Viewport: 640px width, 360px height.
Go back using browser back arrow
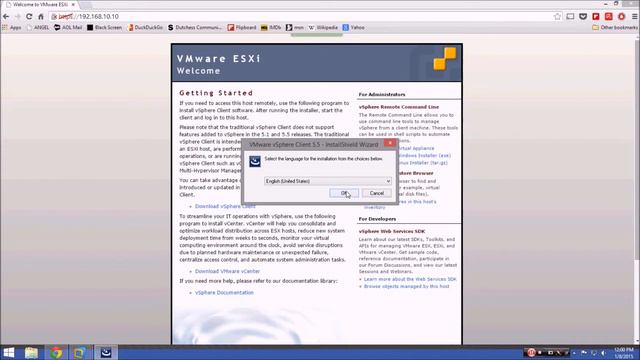[6, 17]
